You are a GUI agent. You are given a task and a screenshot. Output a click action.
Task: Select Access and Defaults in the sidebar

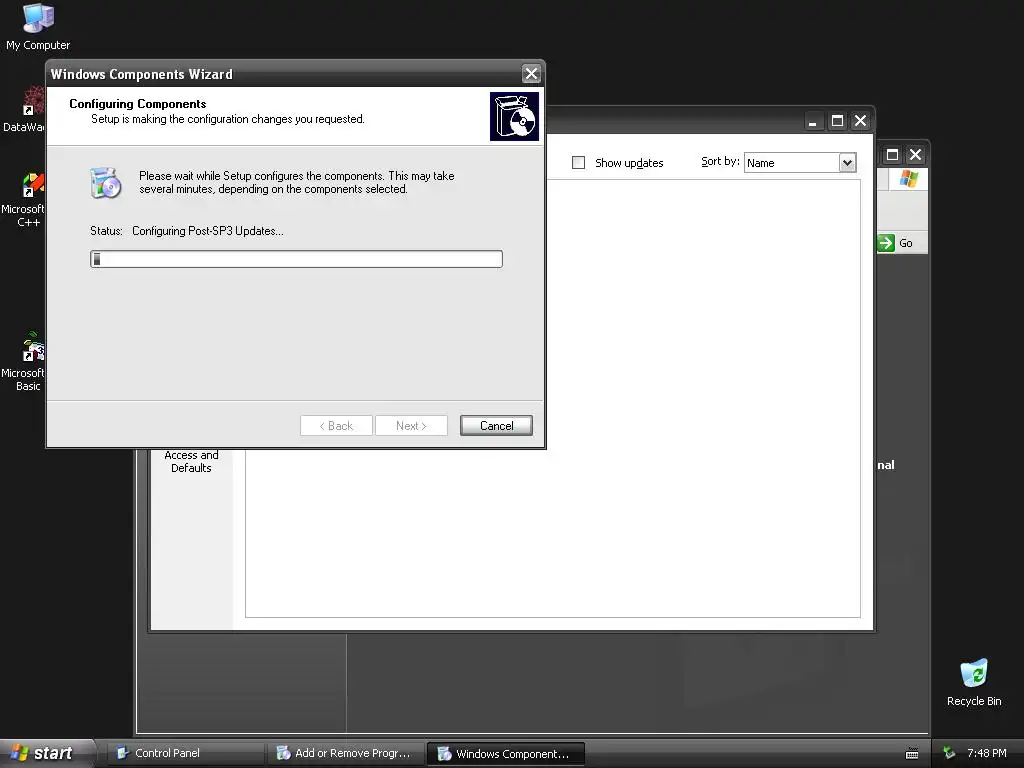pos(191,461)
